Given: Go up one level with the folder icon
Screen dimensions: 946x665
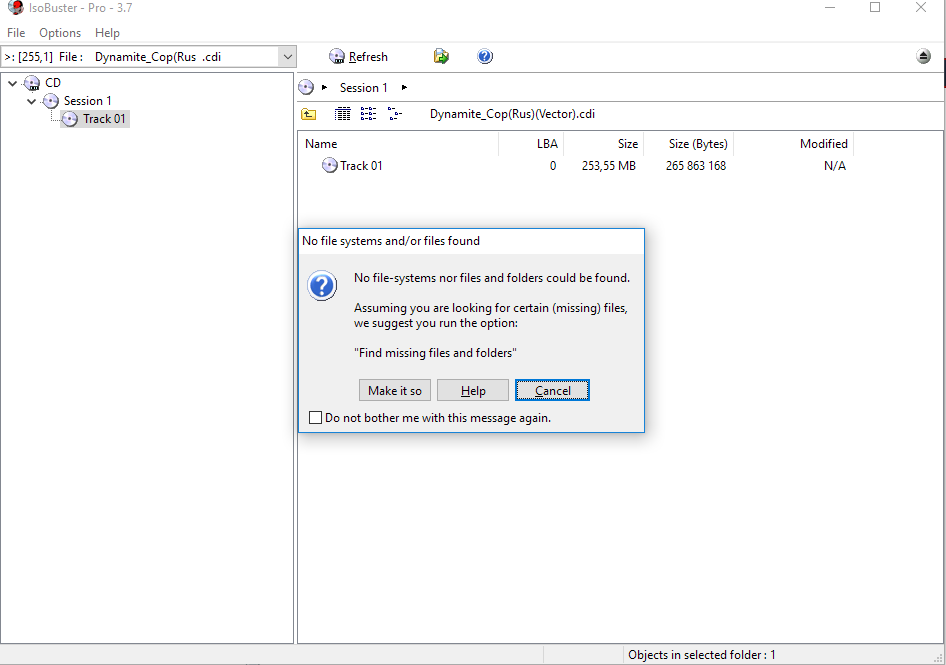Looking at the screenshot, I should point(309,114).
